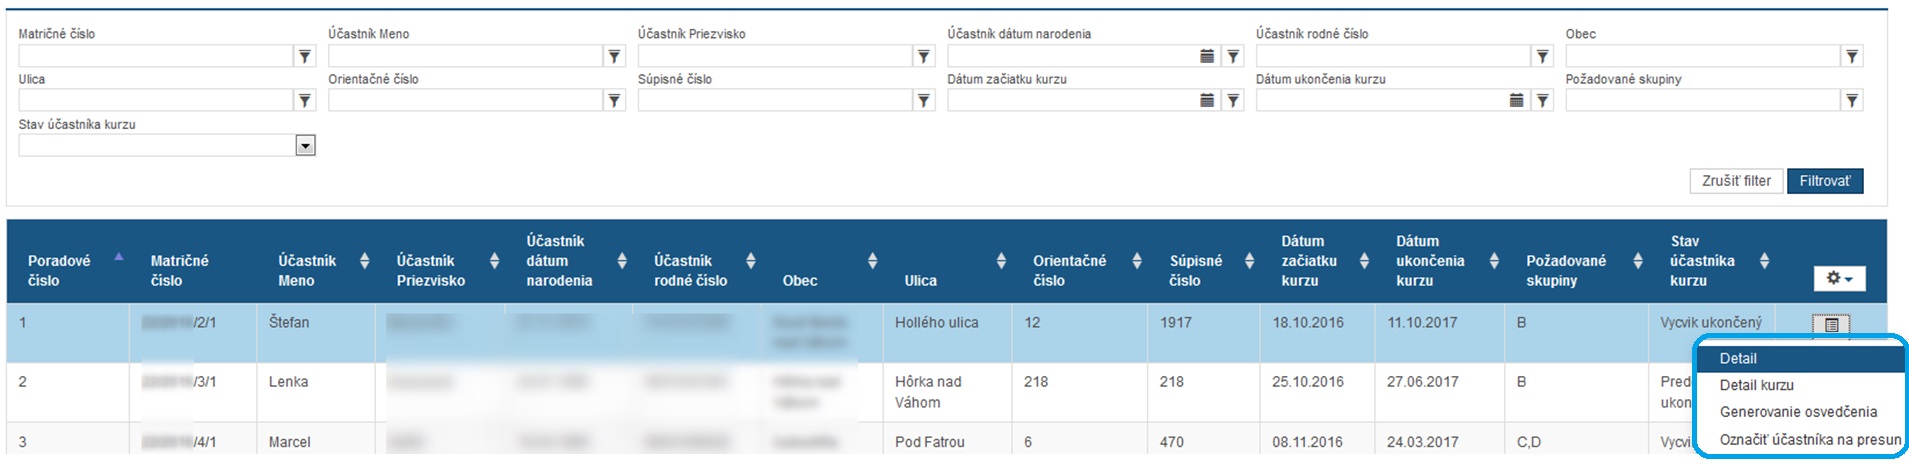
Task: Click the Filtrovať button
Action: tap(1824, 181)
